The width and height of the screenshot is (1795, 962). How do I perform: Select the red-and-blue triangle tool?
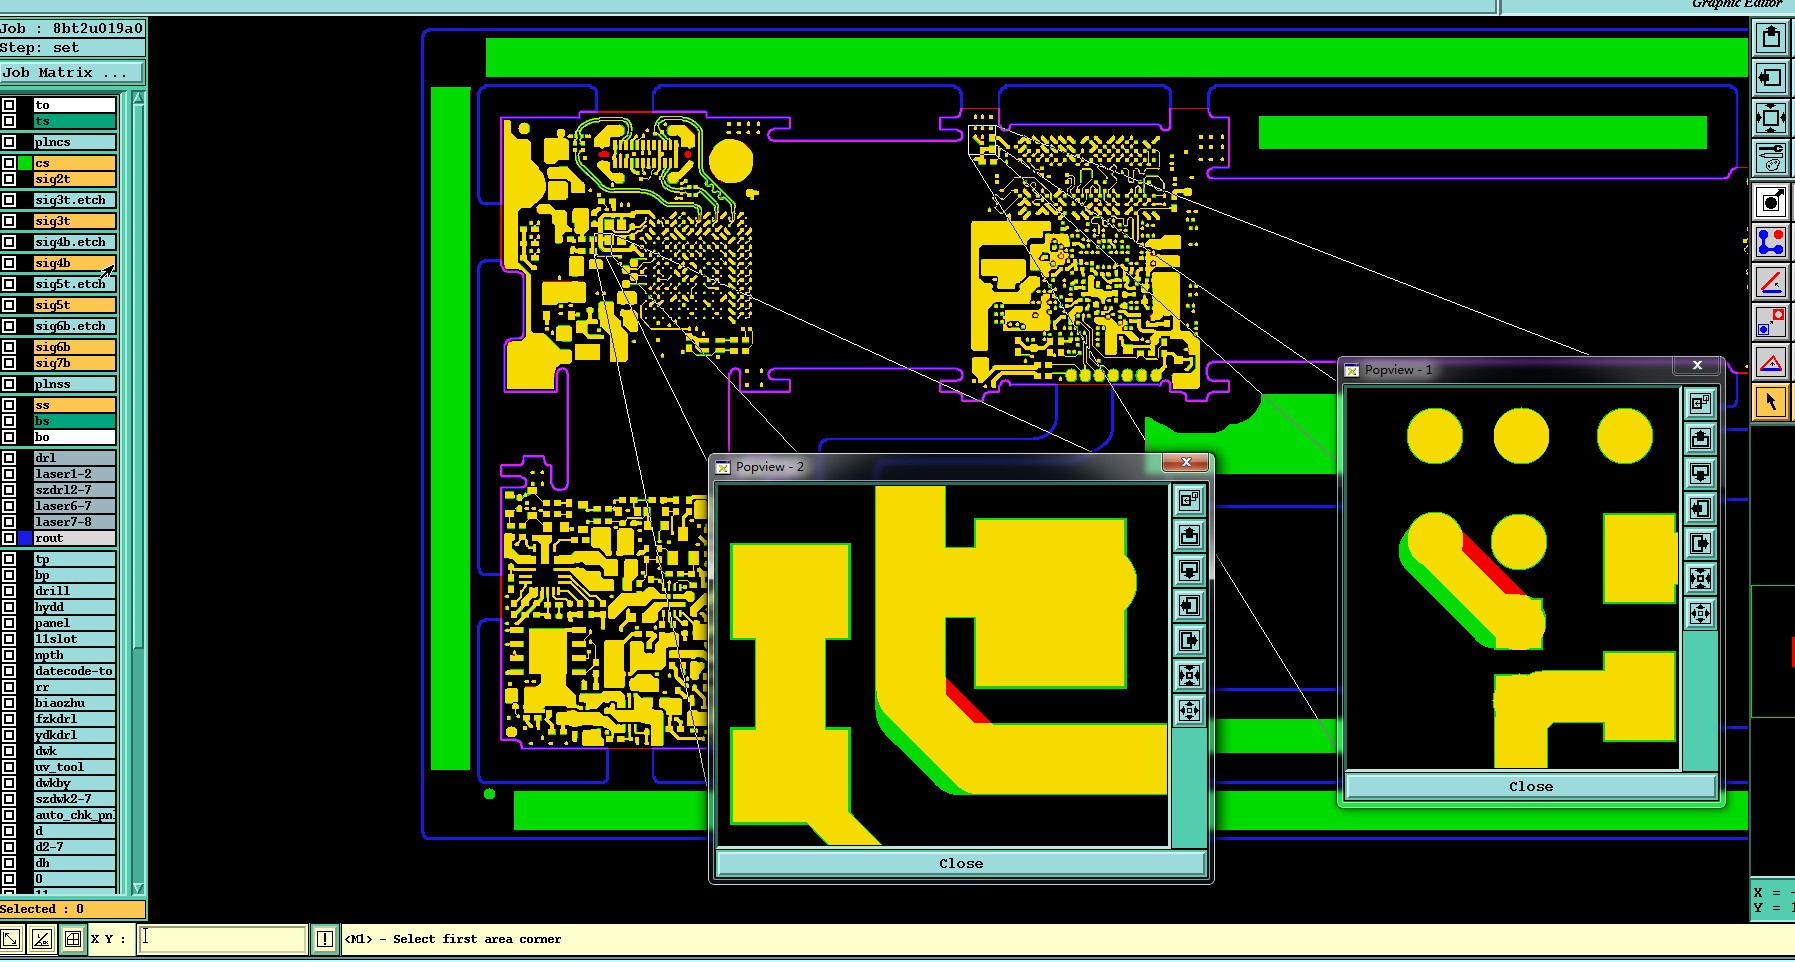[1771, 362]
